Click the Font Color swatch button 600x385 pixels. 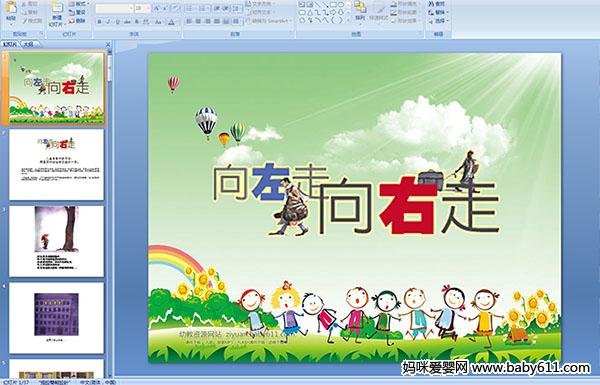coord(171,22)
